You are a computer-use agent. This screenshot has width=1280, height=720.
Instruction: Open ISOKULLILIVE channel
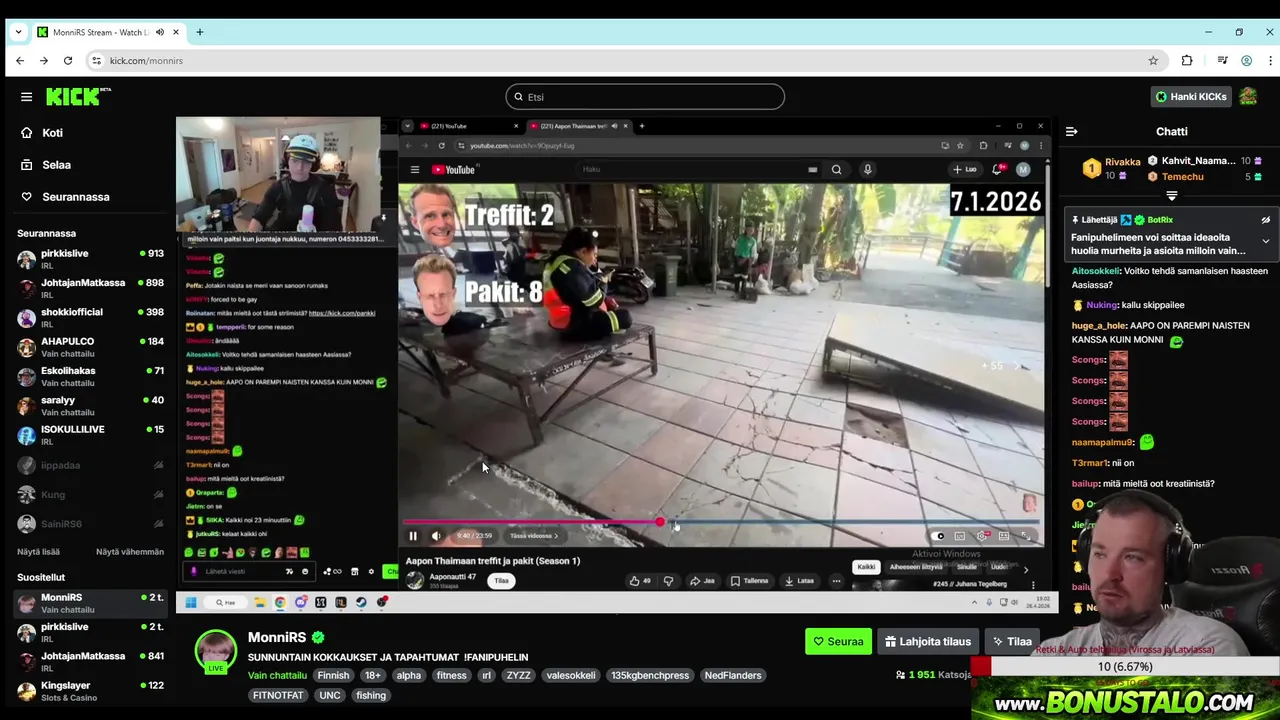(x=90, y=434)
